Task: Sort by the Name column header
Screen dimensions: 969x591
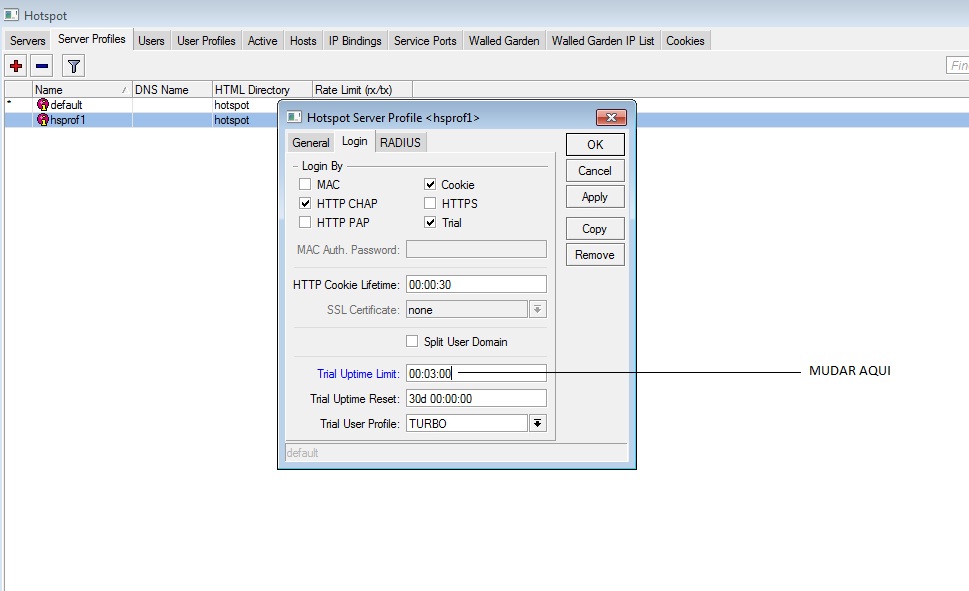Action: coord(82,90)
